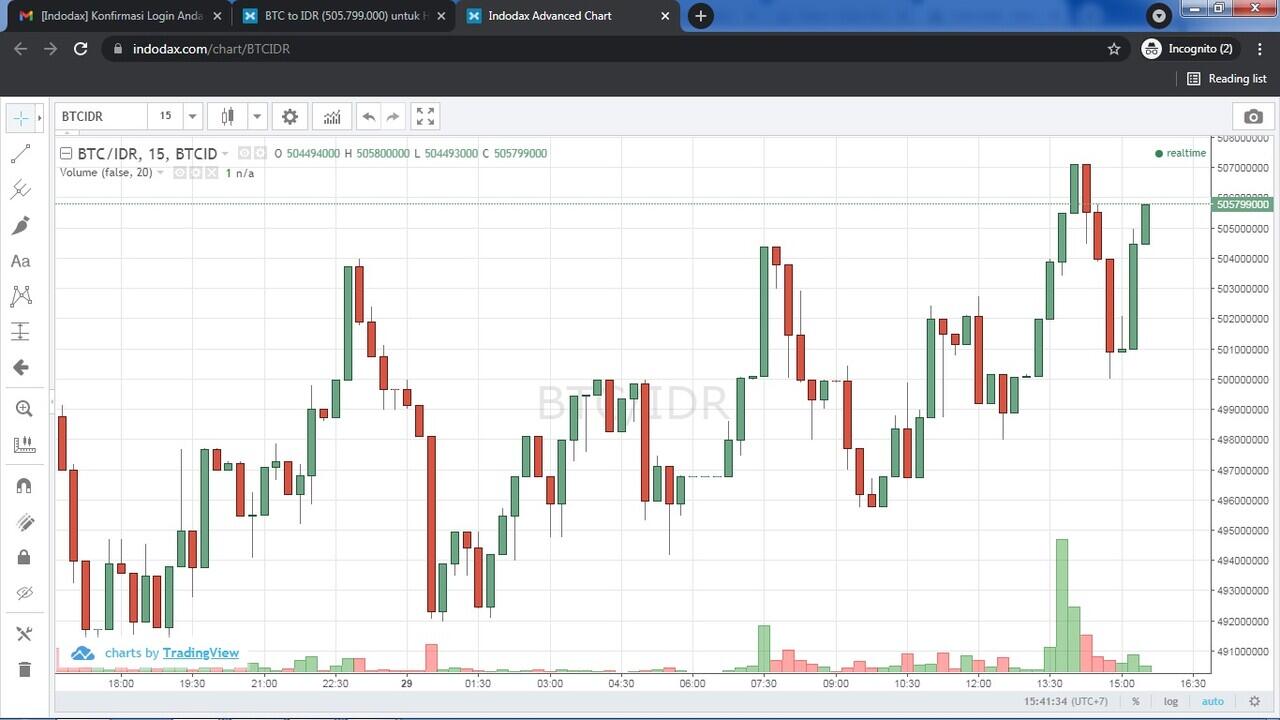Viewport: 1280px width, 720px height.
Task: Select the trend line drawing tool
Action: click(x=21, y=154)
